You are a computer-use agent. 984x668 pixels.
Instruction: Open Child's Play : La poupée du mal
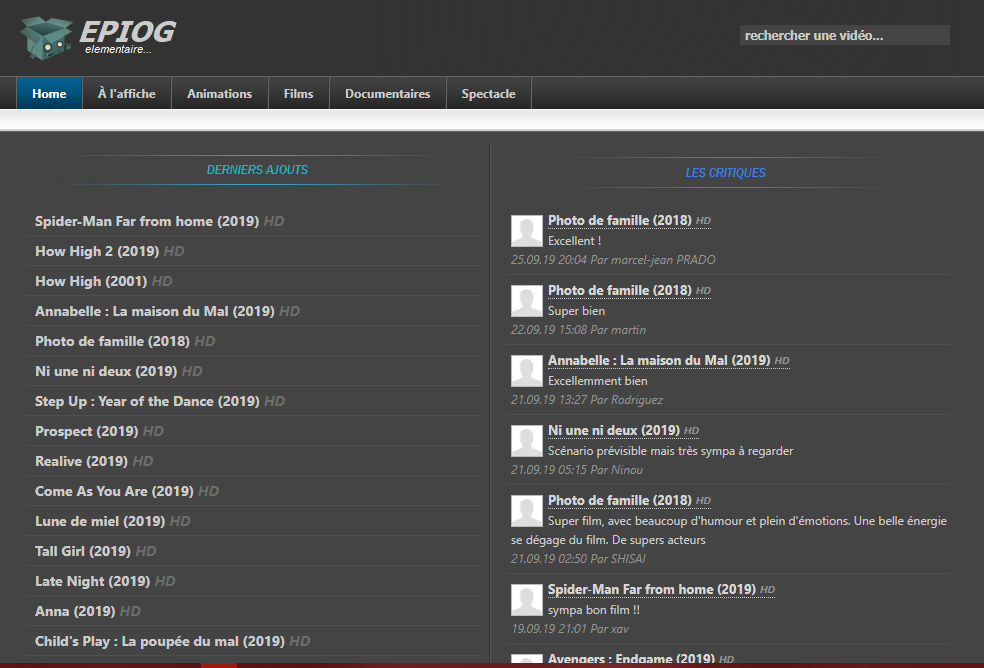coord(160,641)
